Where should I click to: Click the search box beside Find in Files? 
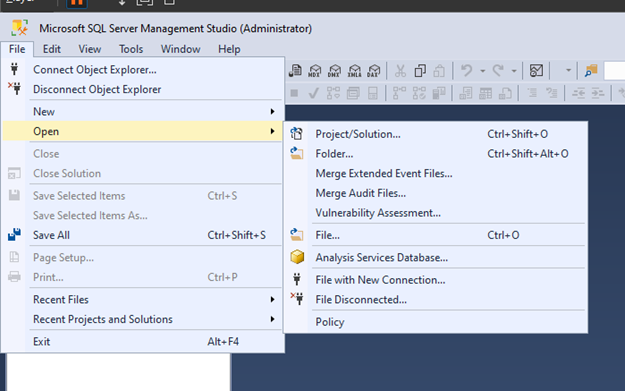(615, 71)
